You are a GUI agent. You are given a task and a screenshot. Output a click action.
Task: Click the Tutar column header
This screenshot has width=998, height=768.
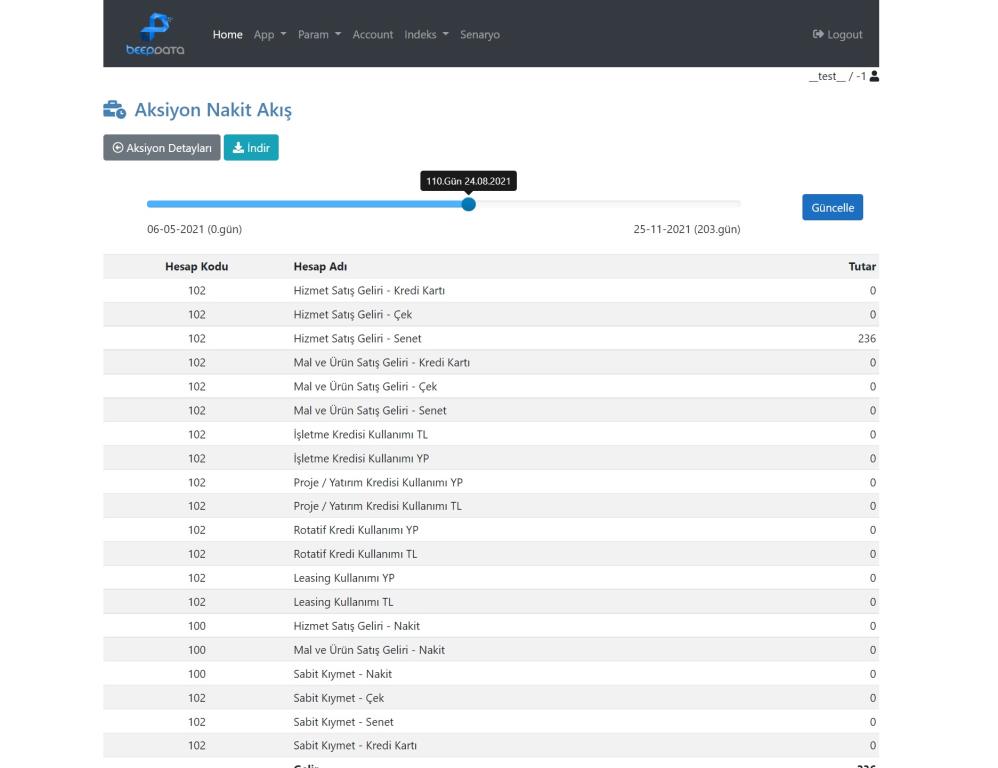(x=862, y=267)
